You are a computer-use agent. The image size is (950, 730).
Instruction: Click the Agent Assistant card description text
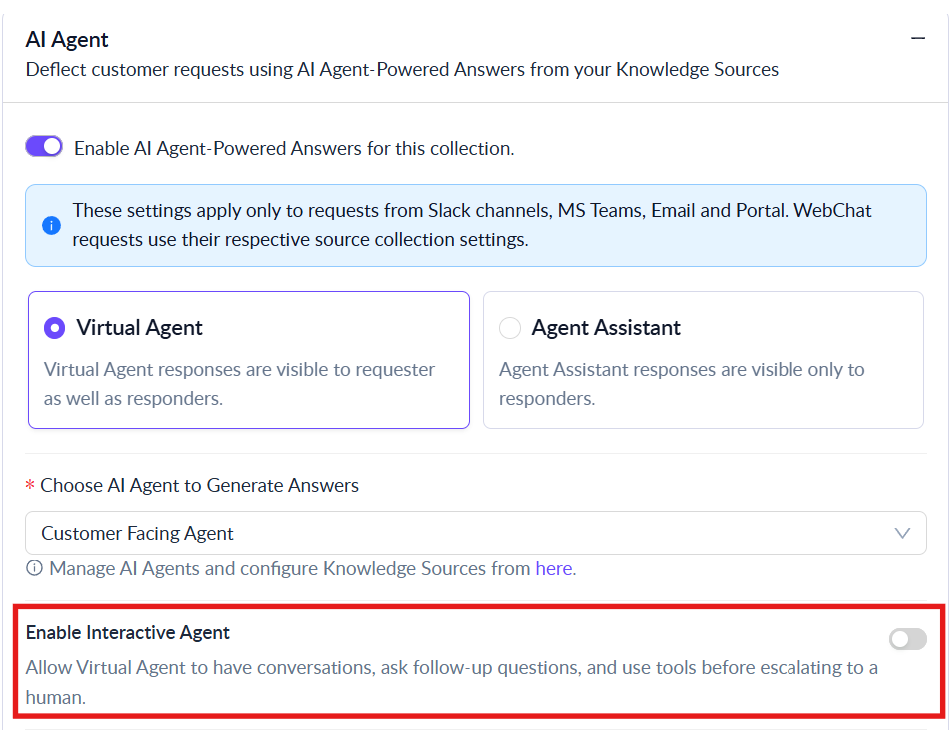(x=681, y=384)
